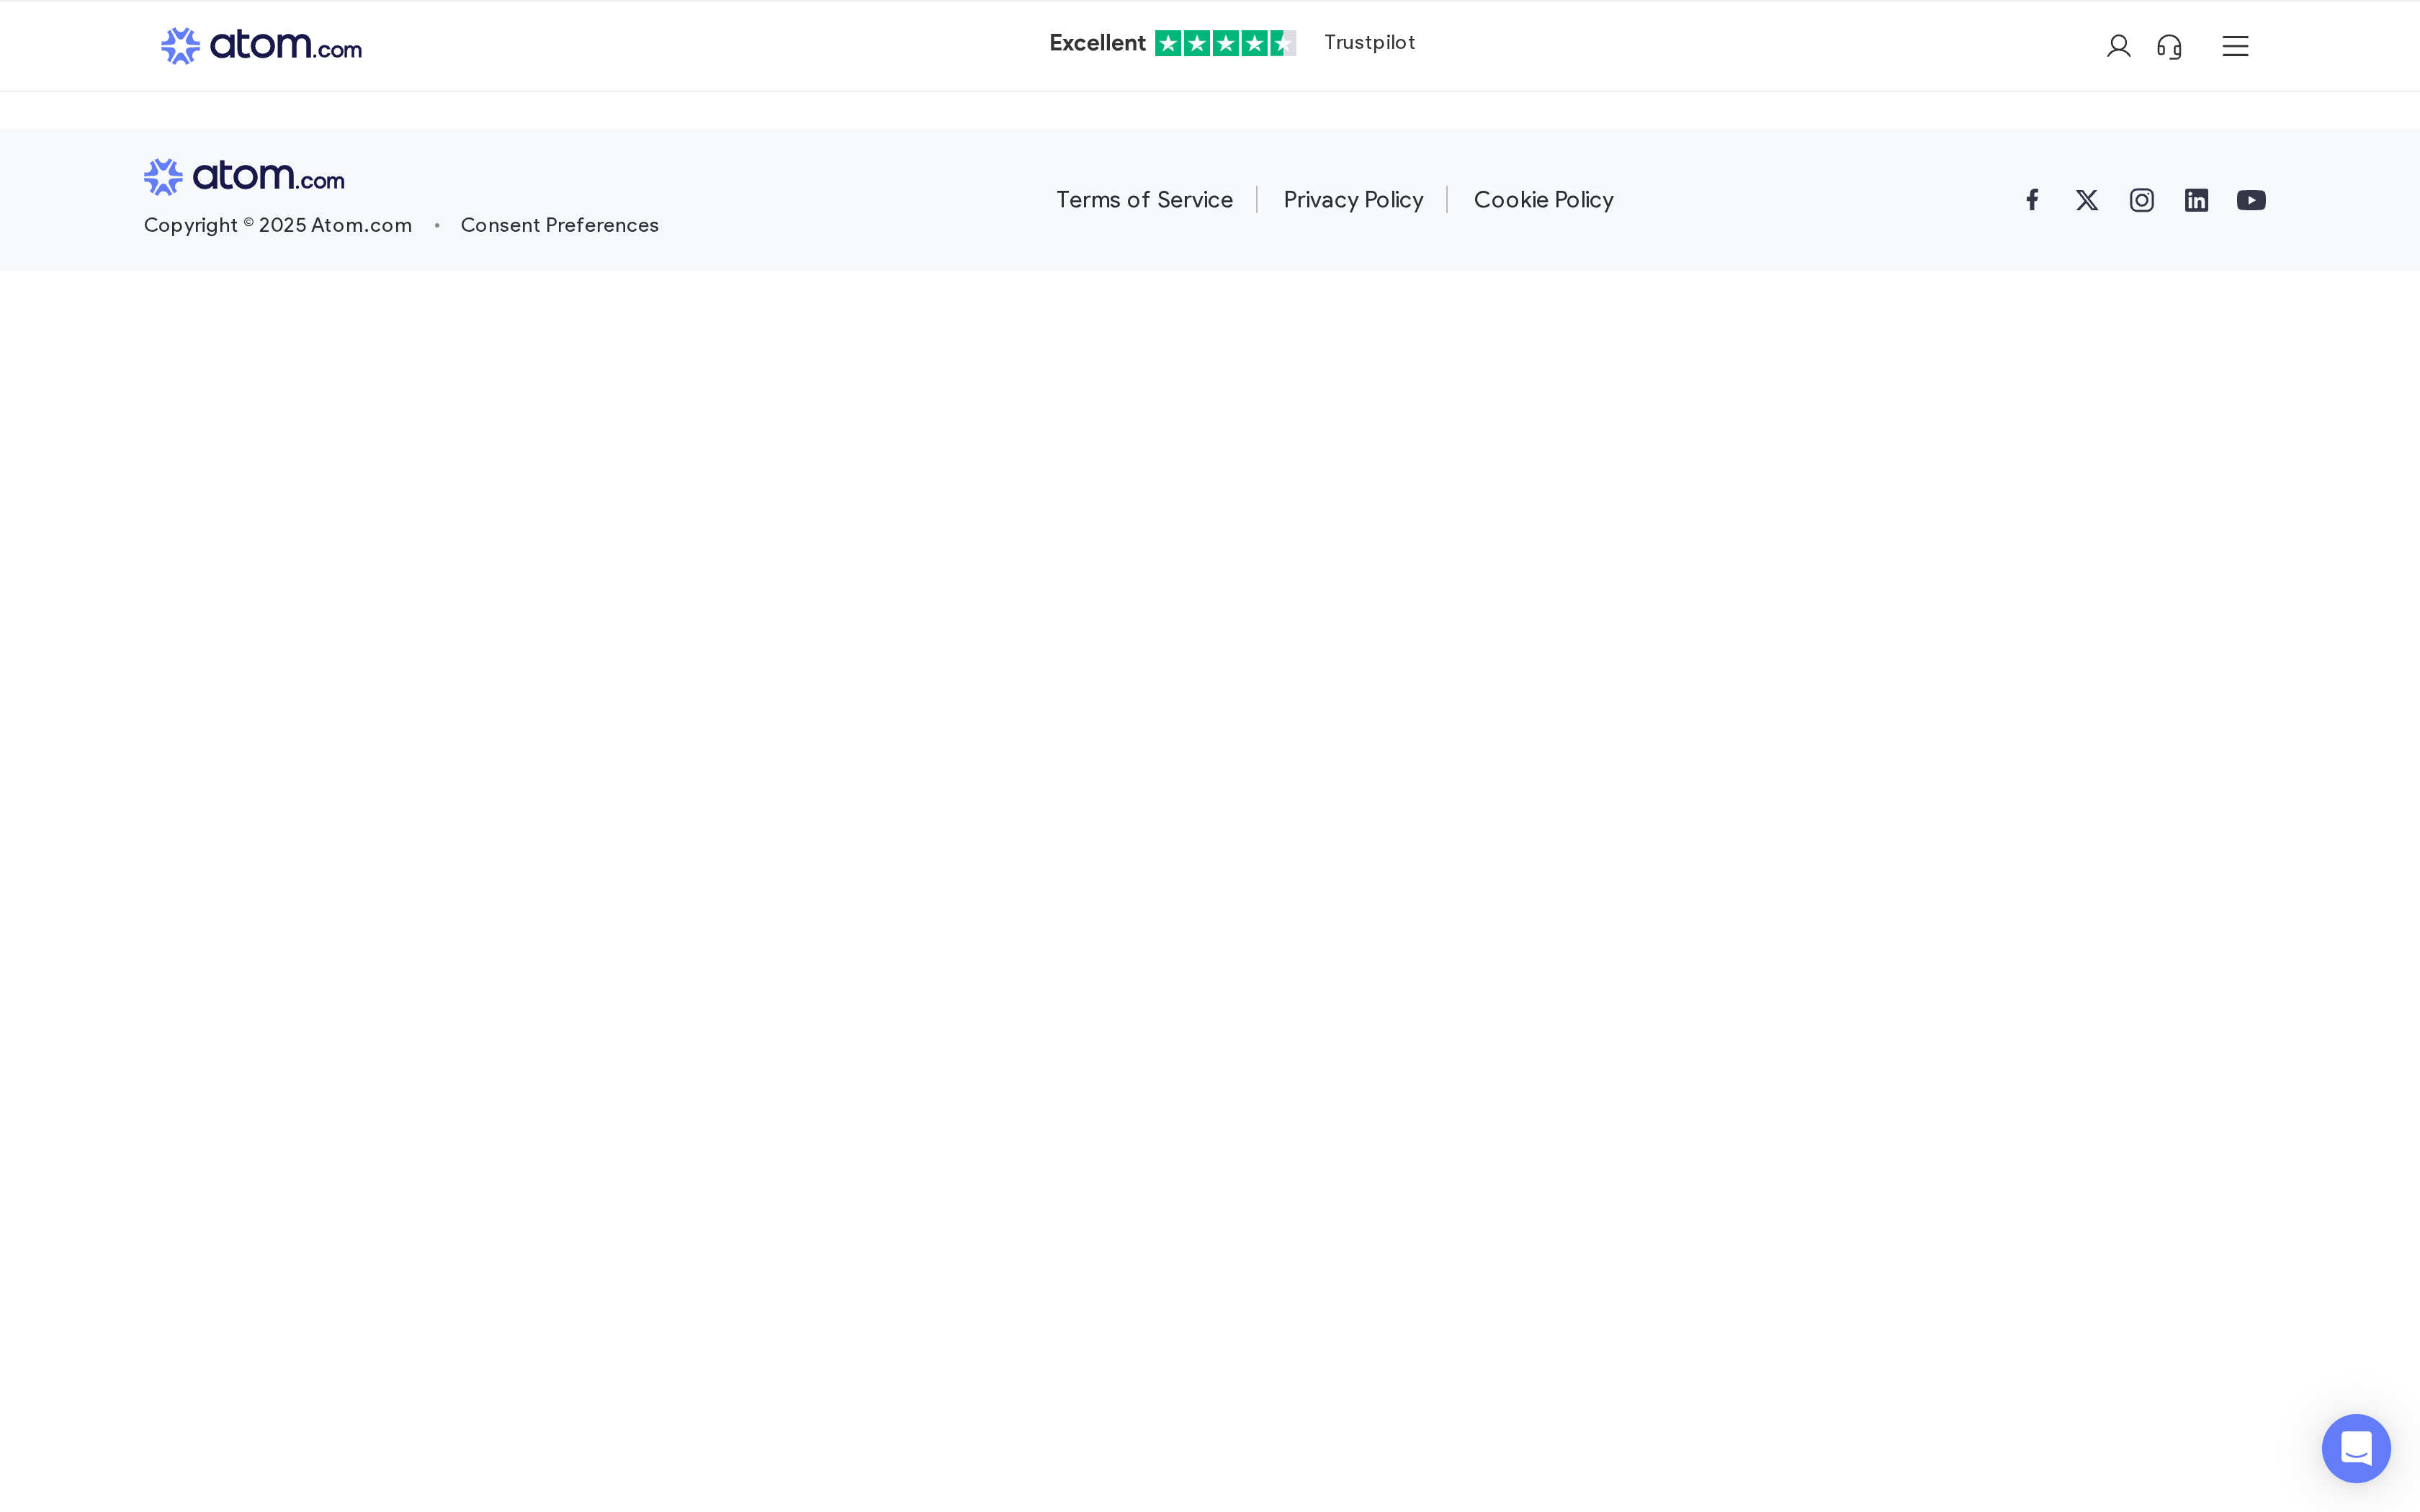The width and height of the screenshot is (2420, 1512).
Task: Click the Atom.com logo in the footer
Action: pos(243,175)
